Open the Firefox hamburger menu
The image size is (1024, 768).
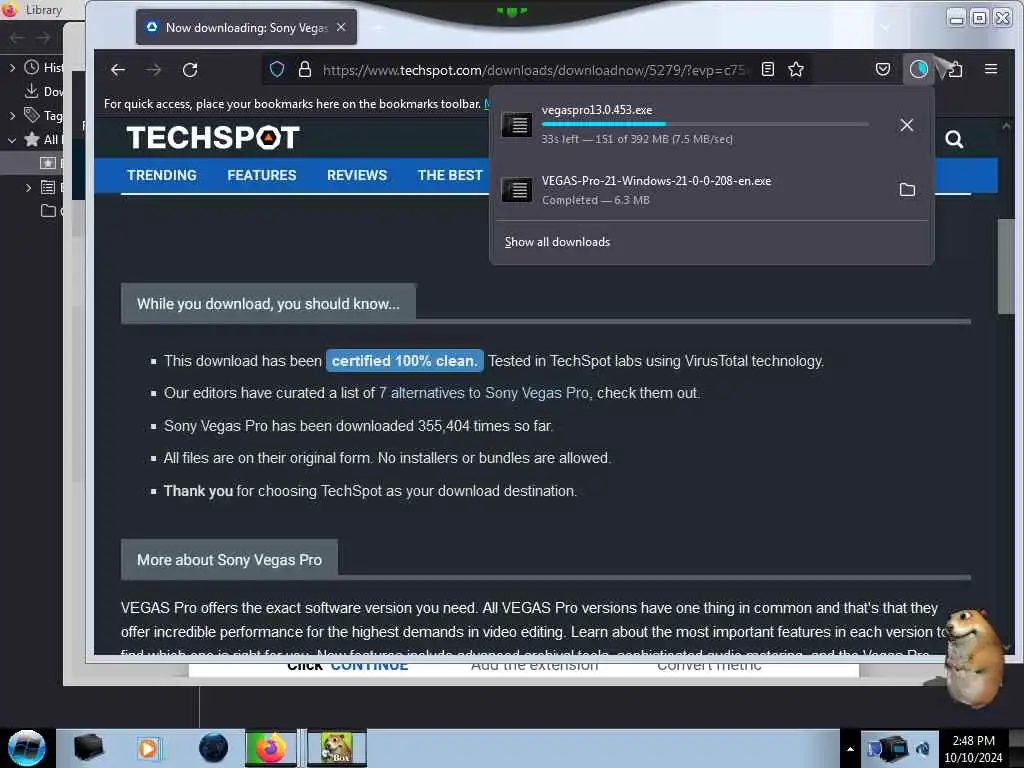point(991,69)
